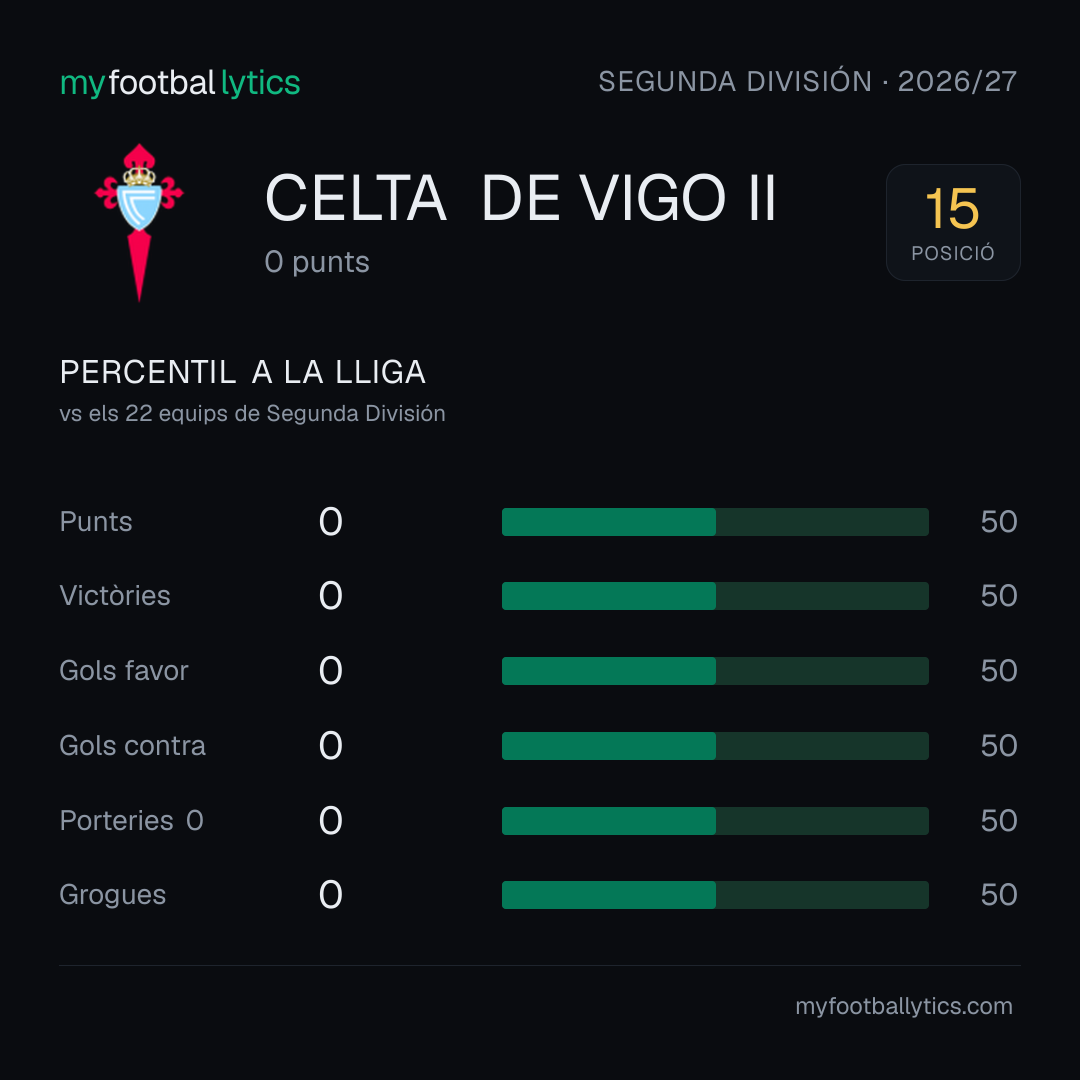Viewport: 1080px width, 1080px height.
Task: Click the Punts percentile bar
Action: (715, 521)
